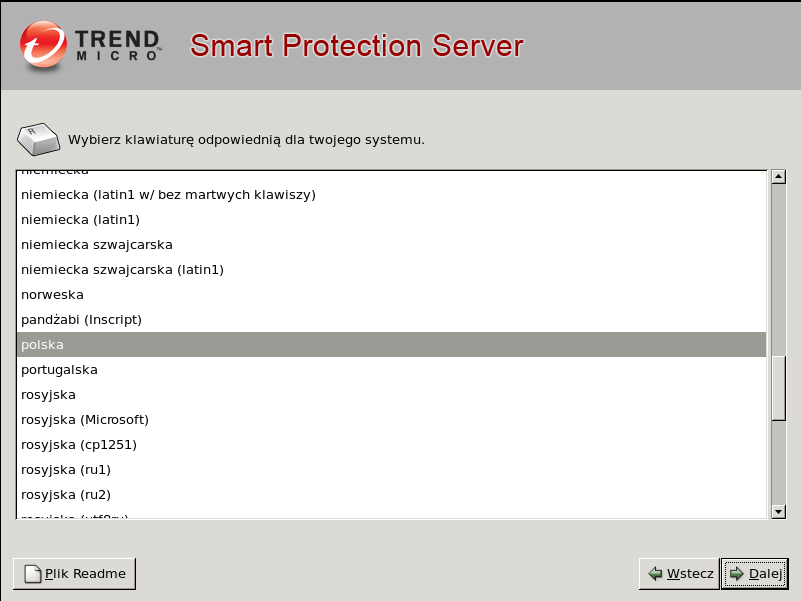Select 'rosyjska (cp1251)' keyboard layout
Image resolution: width=801 pixels, height=601 pixels.
(x=391, y=445)
